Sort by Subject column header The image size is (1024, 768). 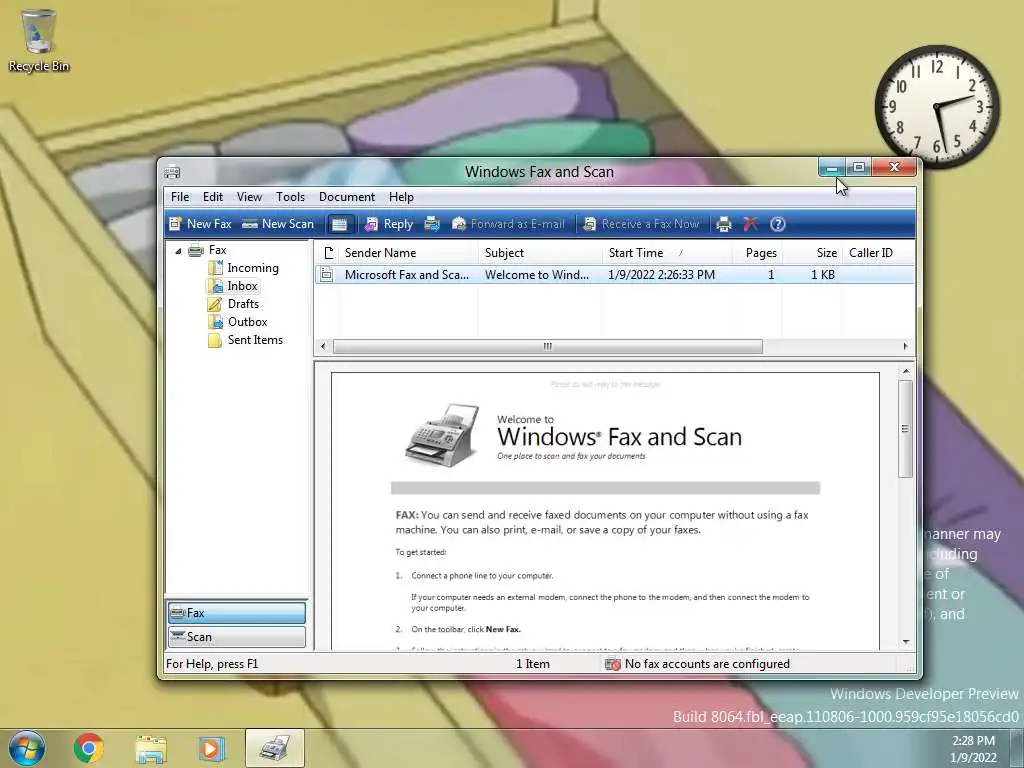tap(540, 253)
